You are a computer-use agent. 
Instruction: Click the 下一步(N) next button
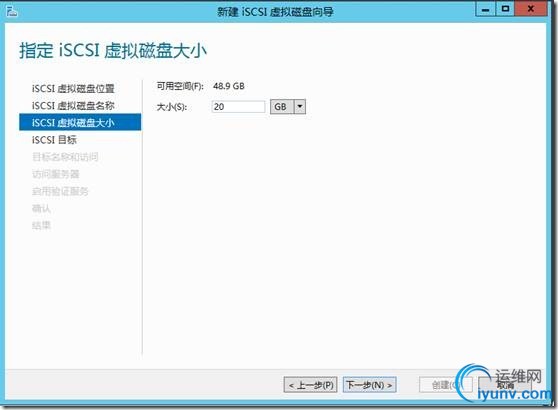click(369, 385)
